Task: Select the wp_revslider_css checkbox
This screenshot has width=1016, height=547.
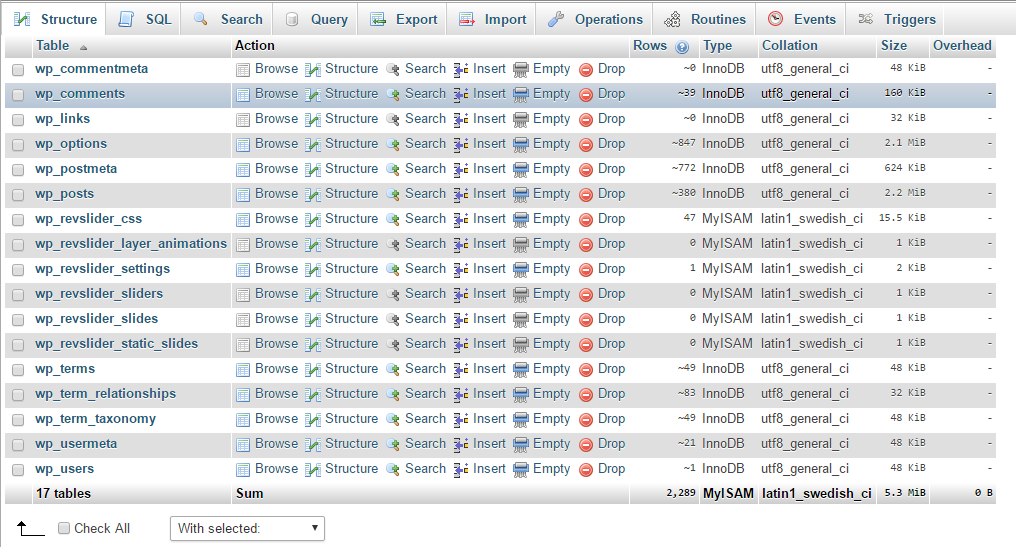Action: click(18, 220)
